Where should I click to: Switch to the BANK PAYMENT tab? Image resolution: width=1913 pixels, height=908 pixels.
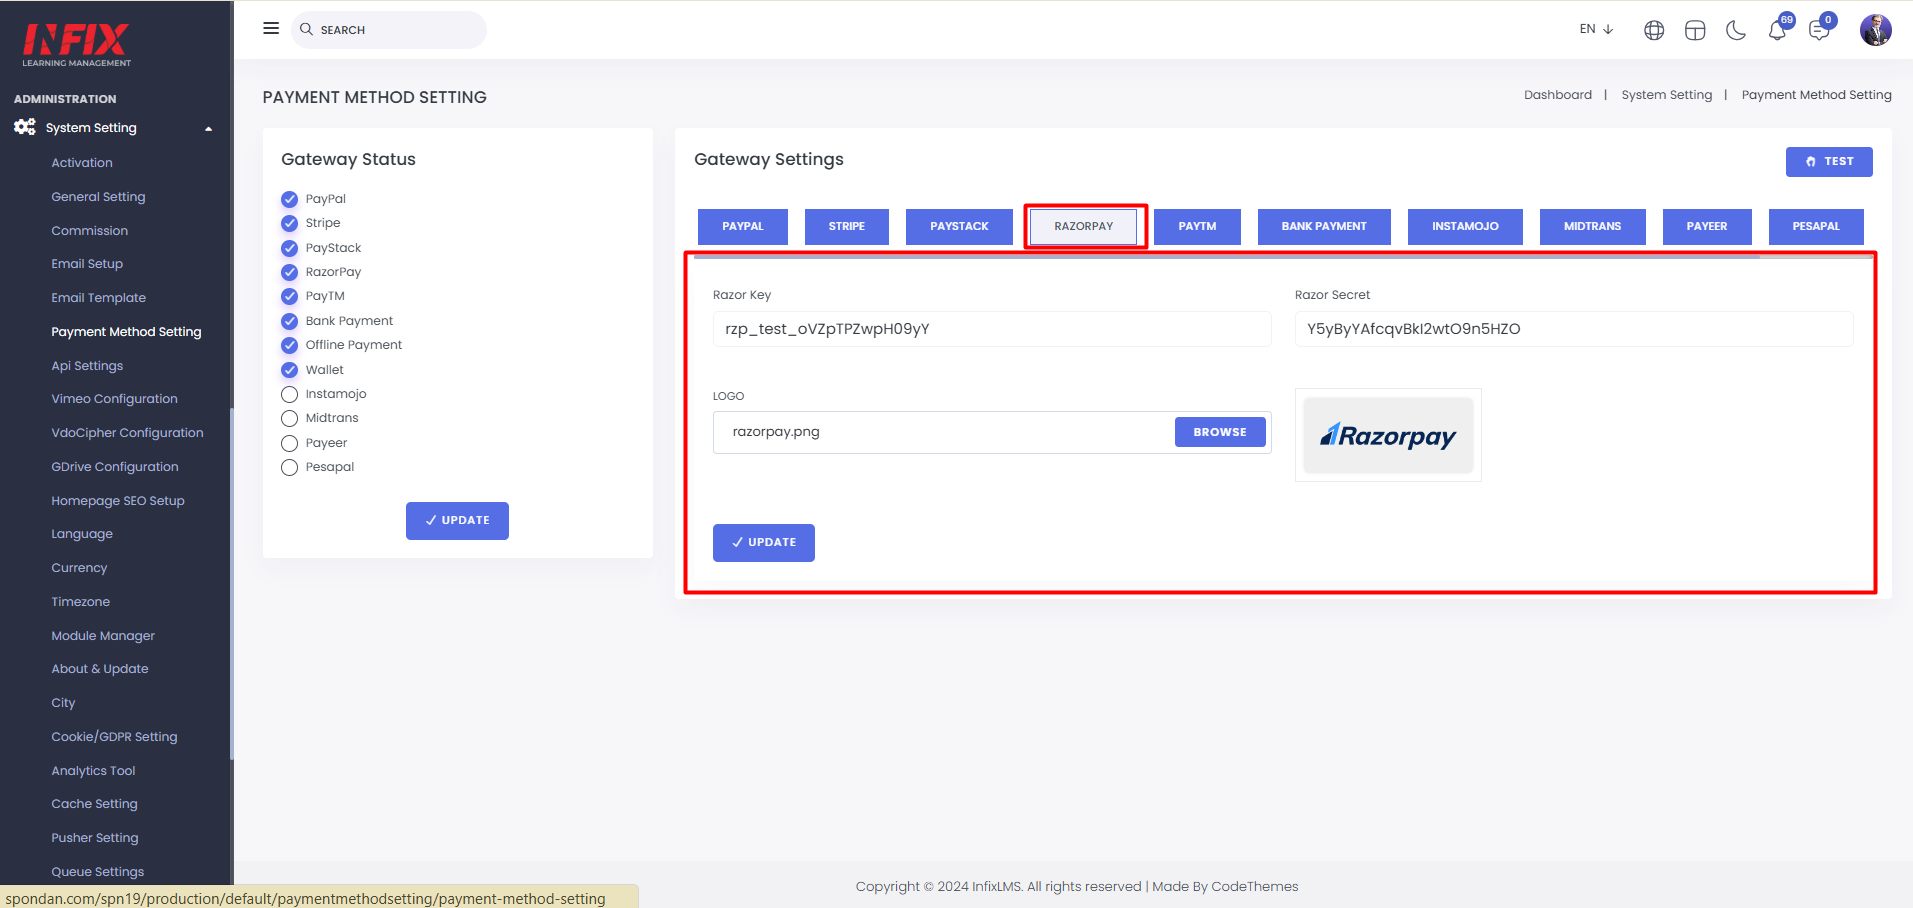click(1324, 227)
